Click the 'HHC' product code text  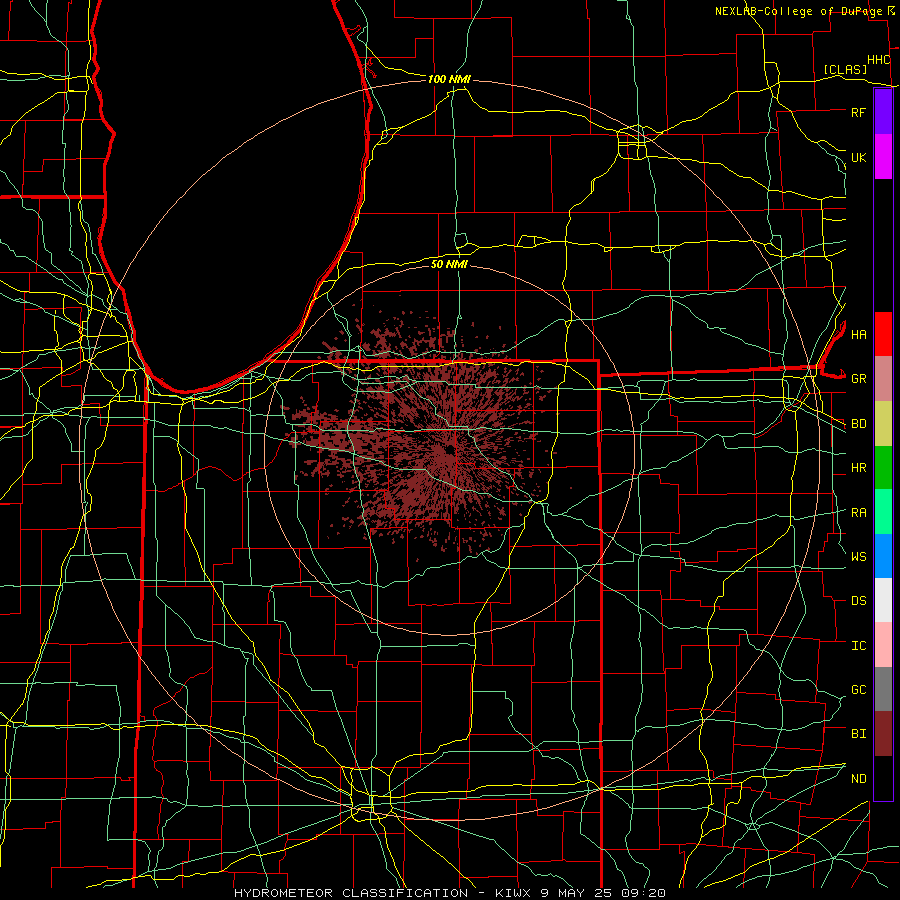[x=878, y=60]
